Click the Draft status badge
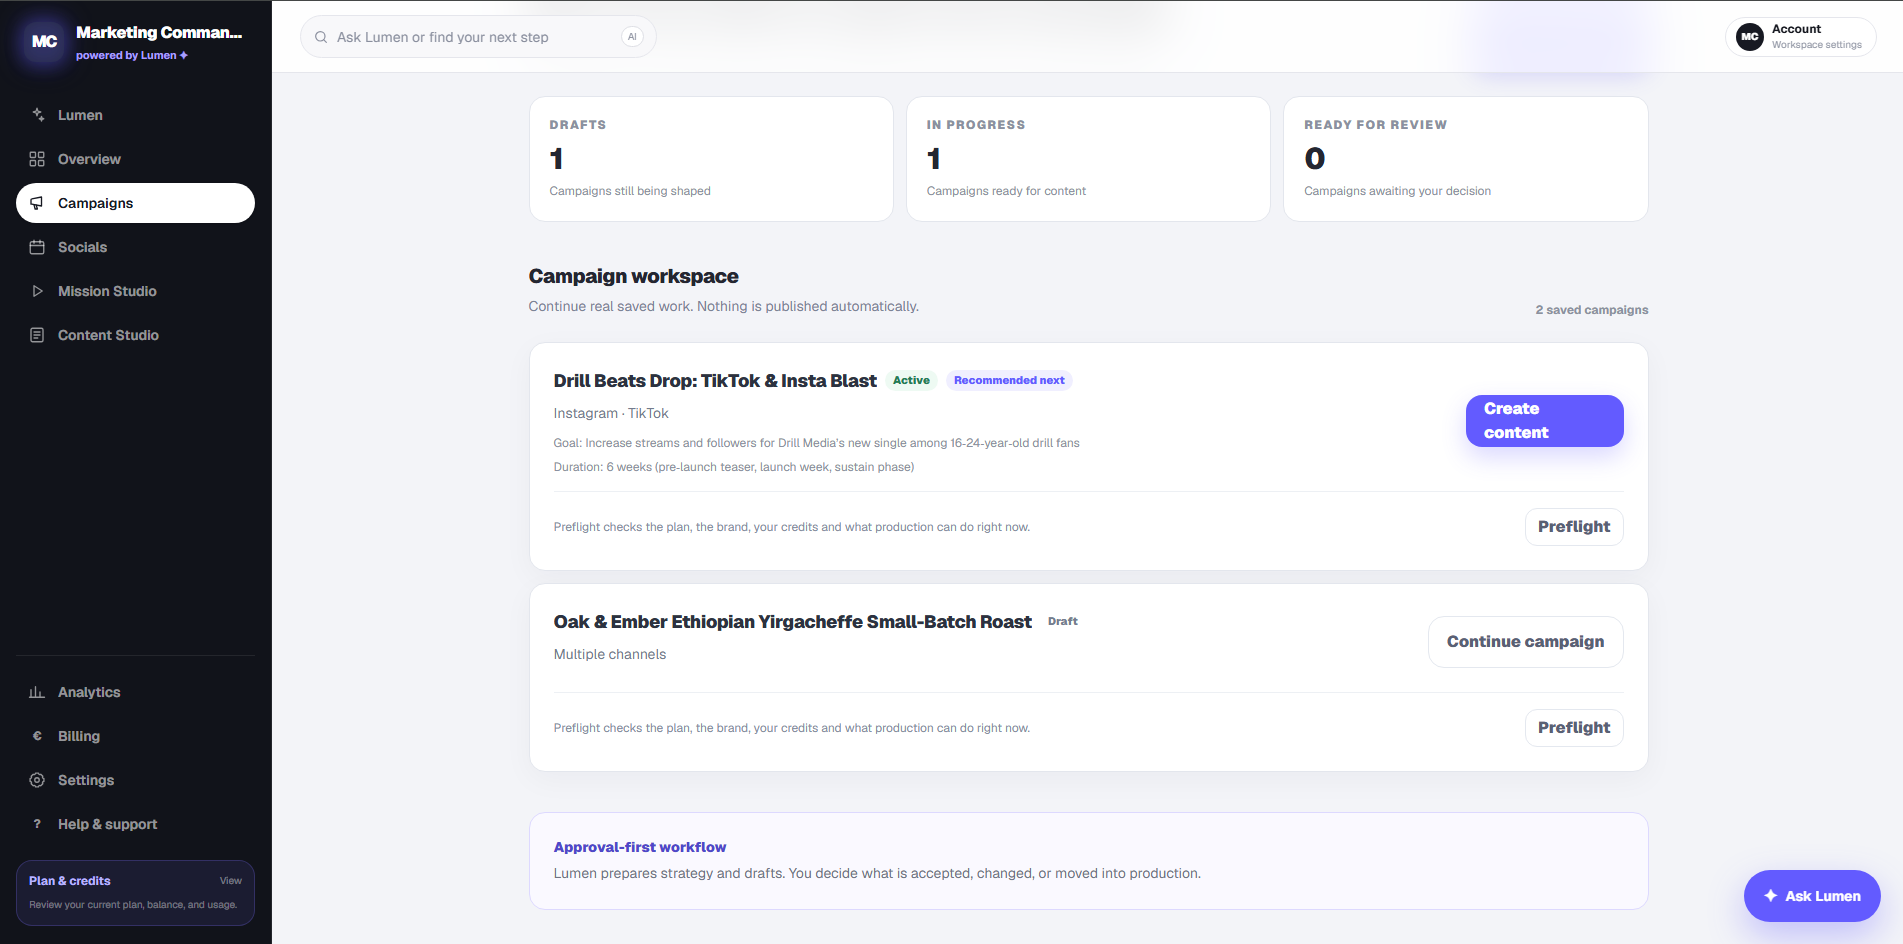1903x944 pixels. point(1062,621)
